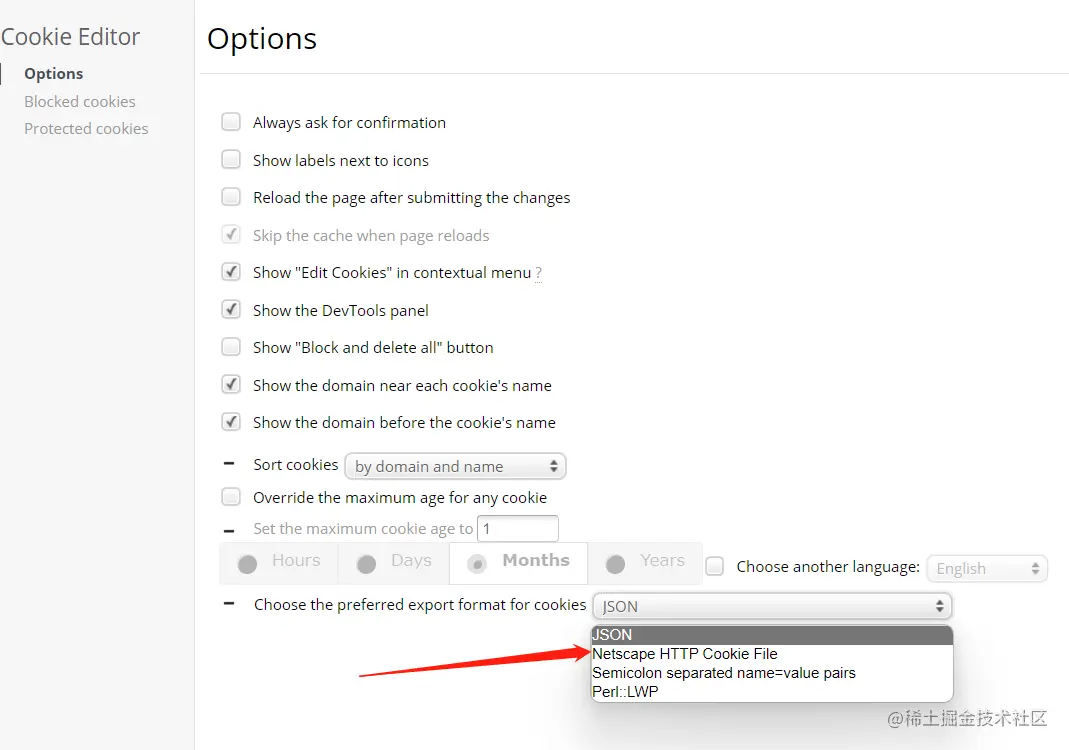Click the Options page heading

click(x=262, y=39)
